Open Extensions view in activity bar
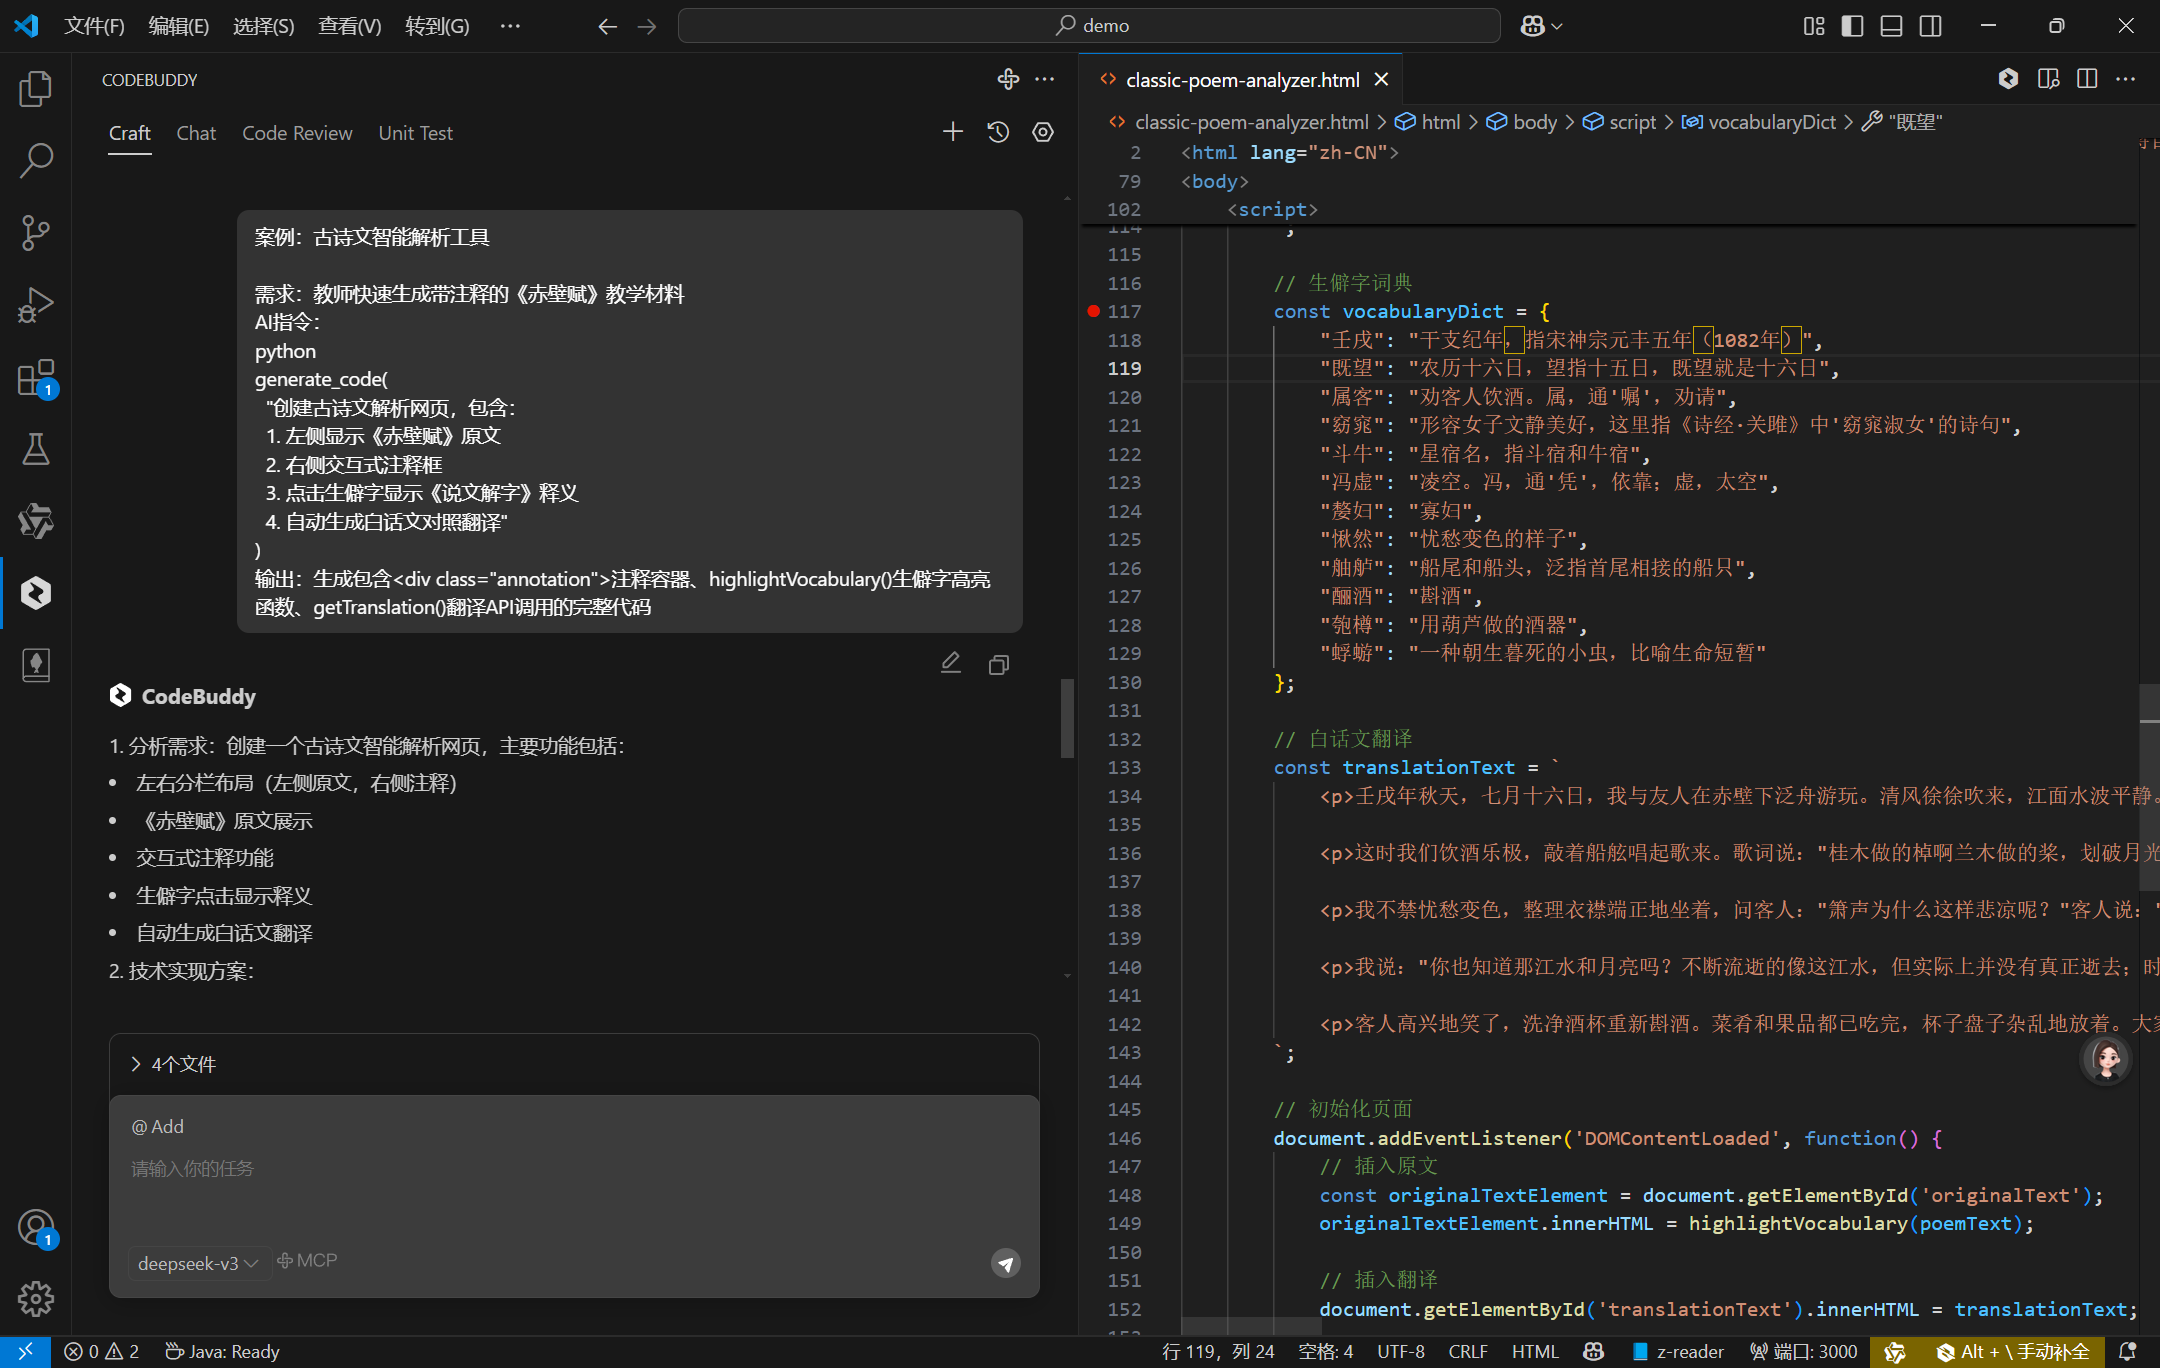The image size is (2160, 1368). (x=36, y=378)
